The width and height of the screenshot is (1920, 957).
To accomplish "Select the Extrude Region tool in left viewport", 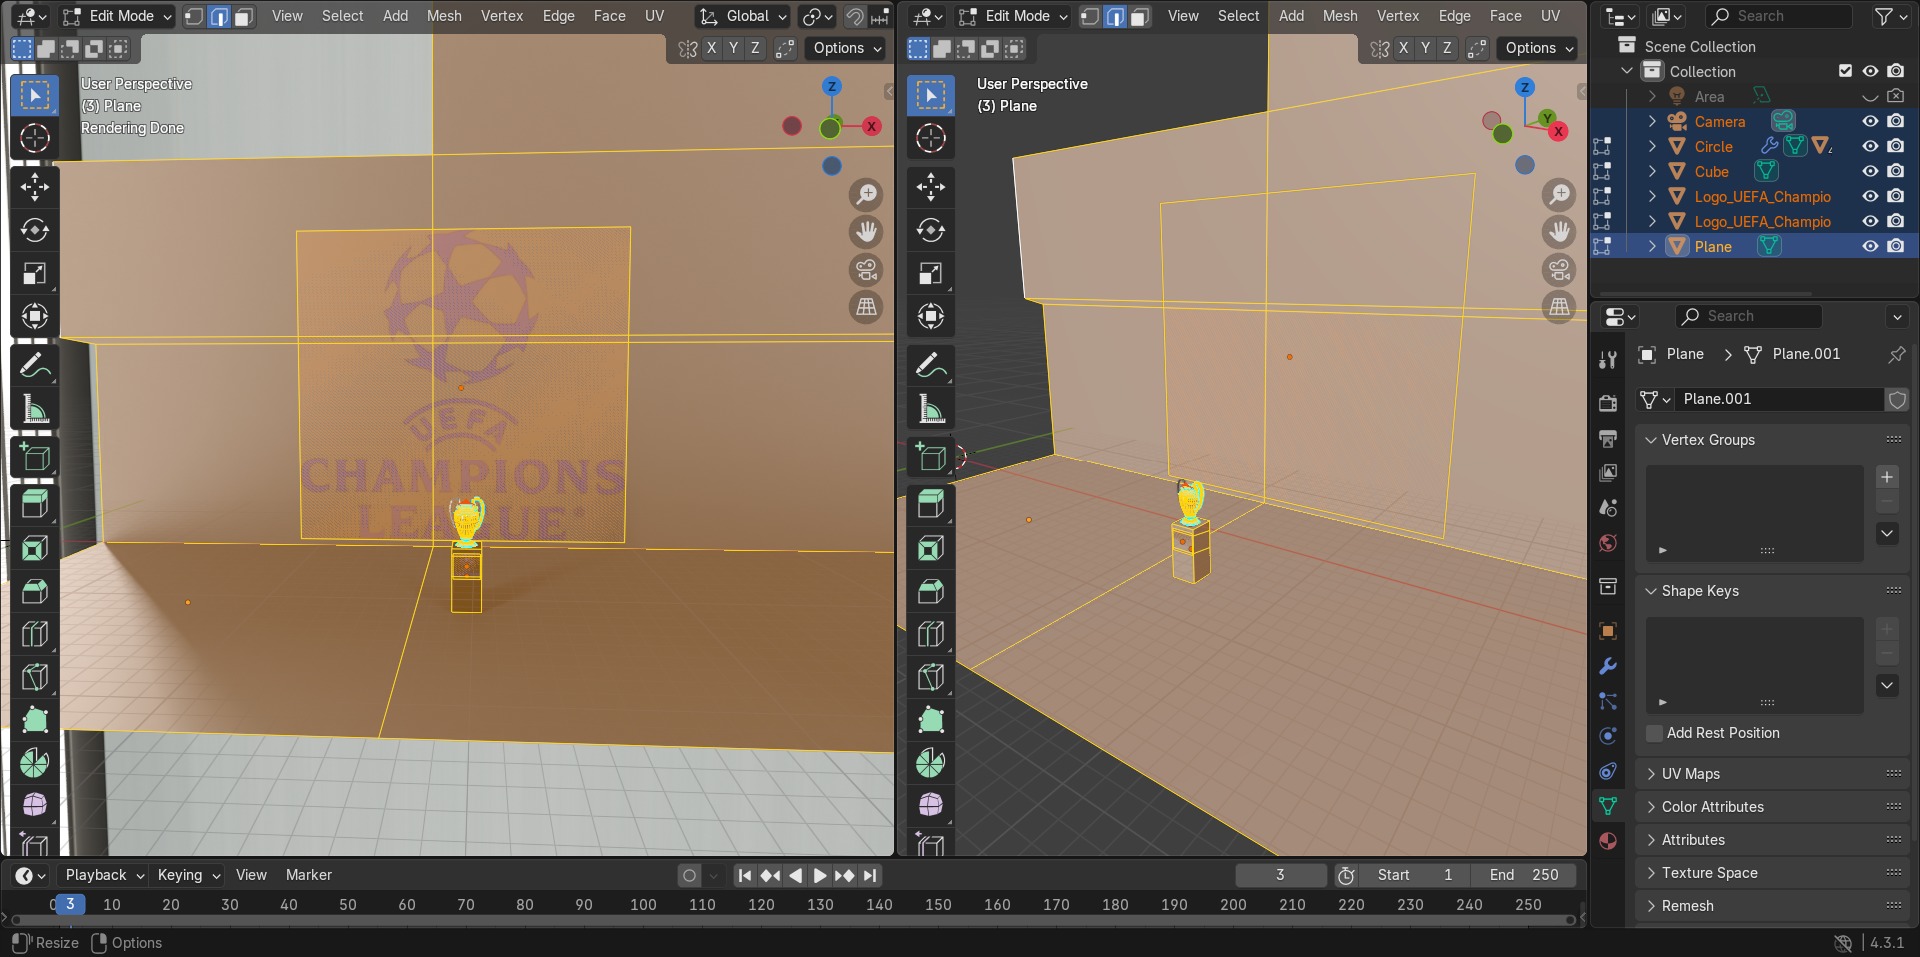I will click(35, 504).
